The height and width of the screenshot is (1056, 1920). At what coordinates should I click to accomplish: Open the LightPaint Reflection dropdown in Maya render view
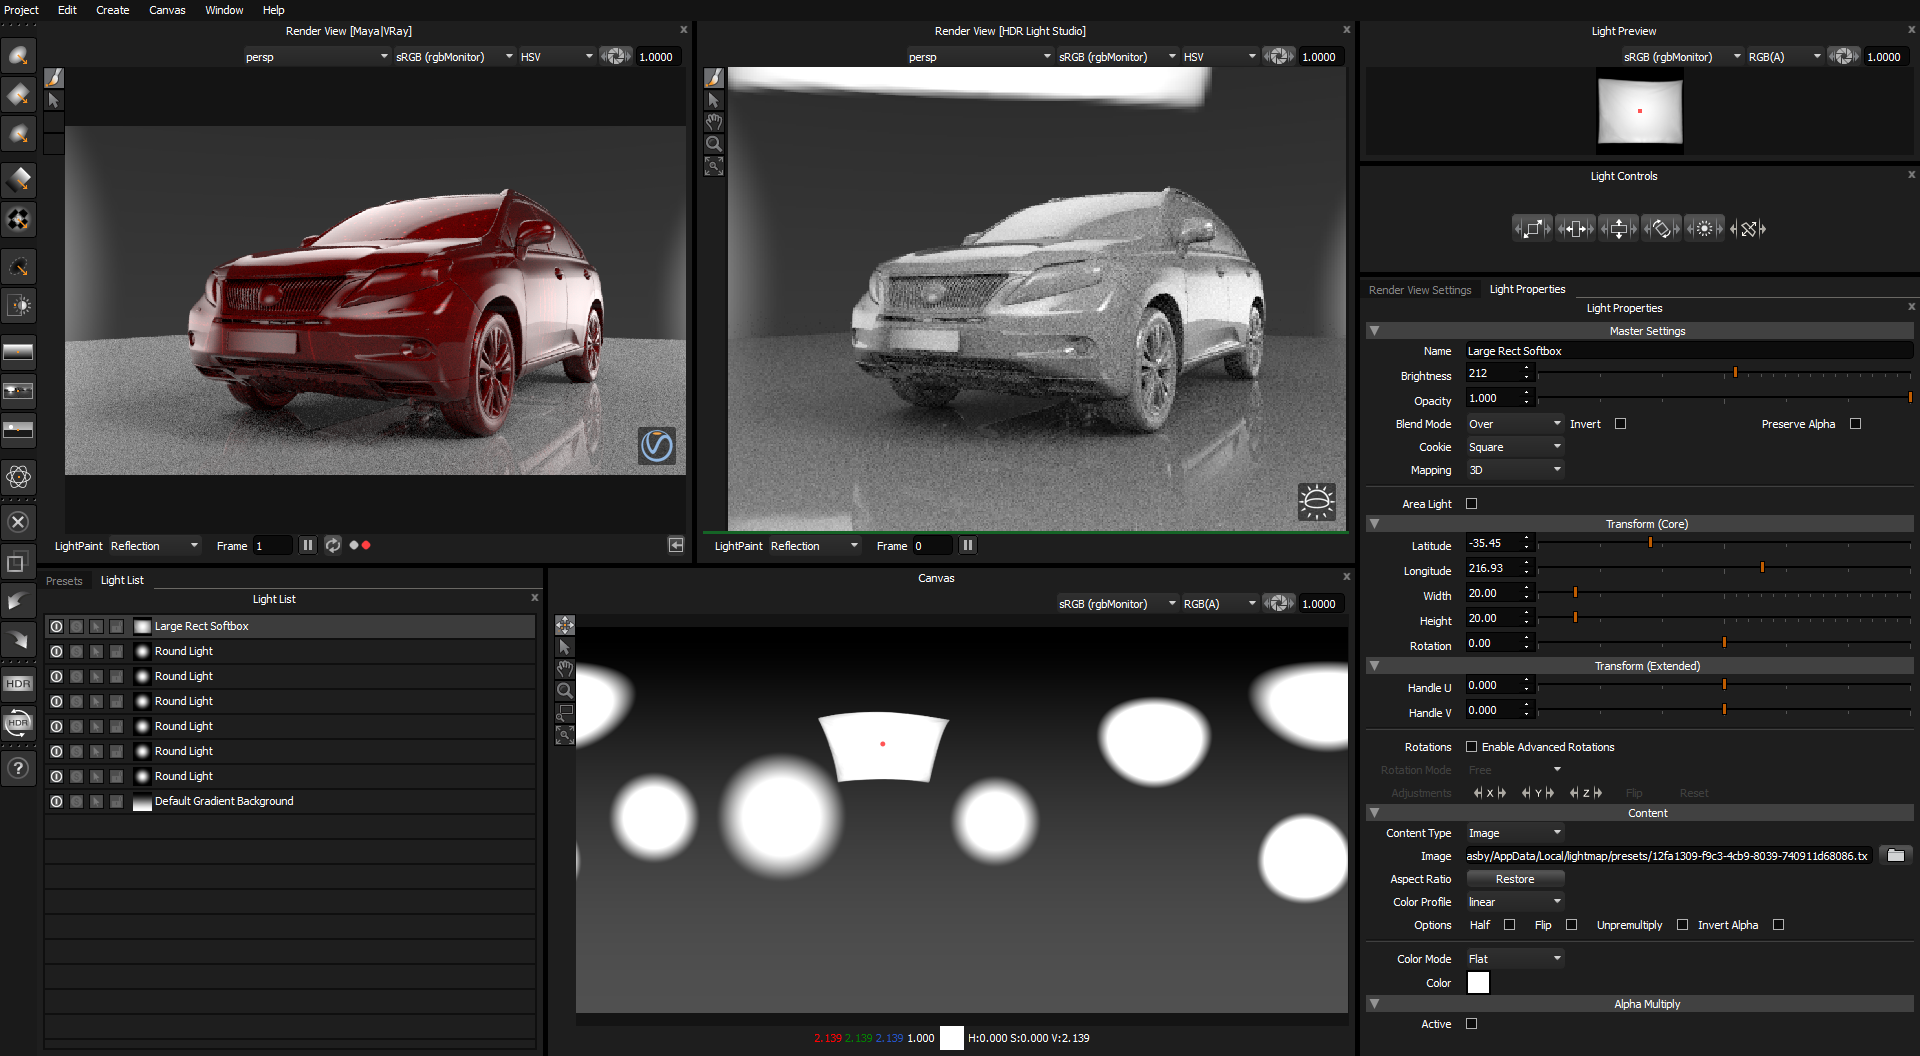(154, 546)
